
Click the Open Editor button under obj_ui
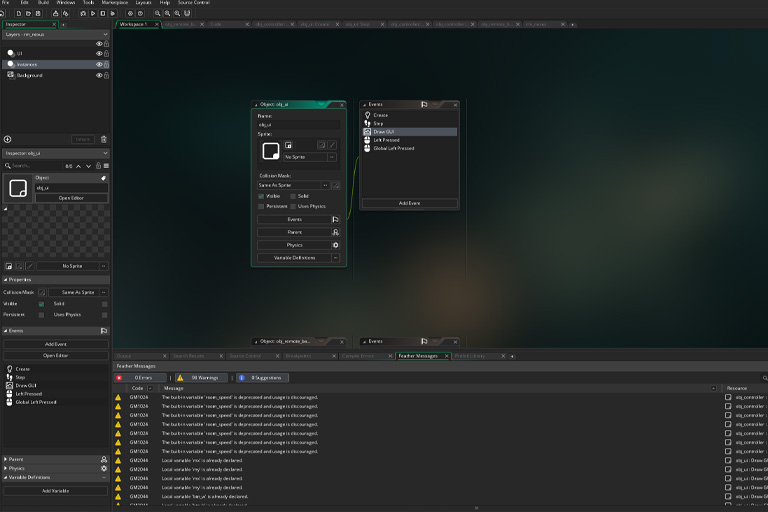(71, 198)
